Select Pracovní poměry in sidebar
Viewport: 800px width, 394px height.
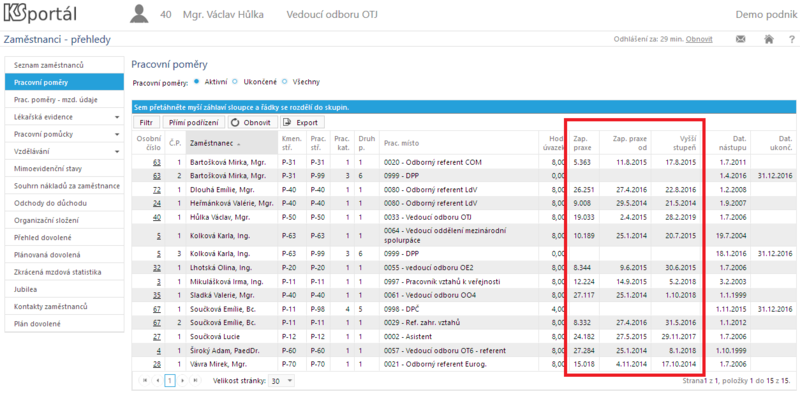(x=64, y=82)
